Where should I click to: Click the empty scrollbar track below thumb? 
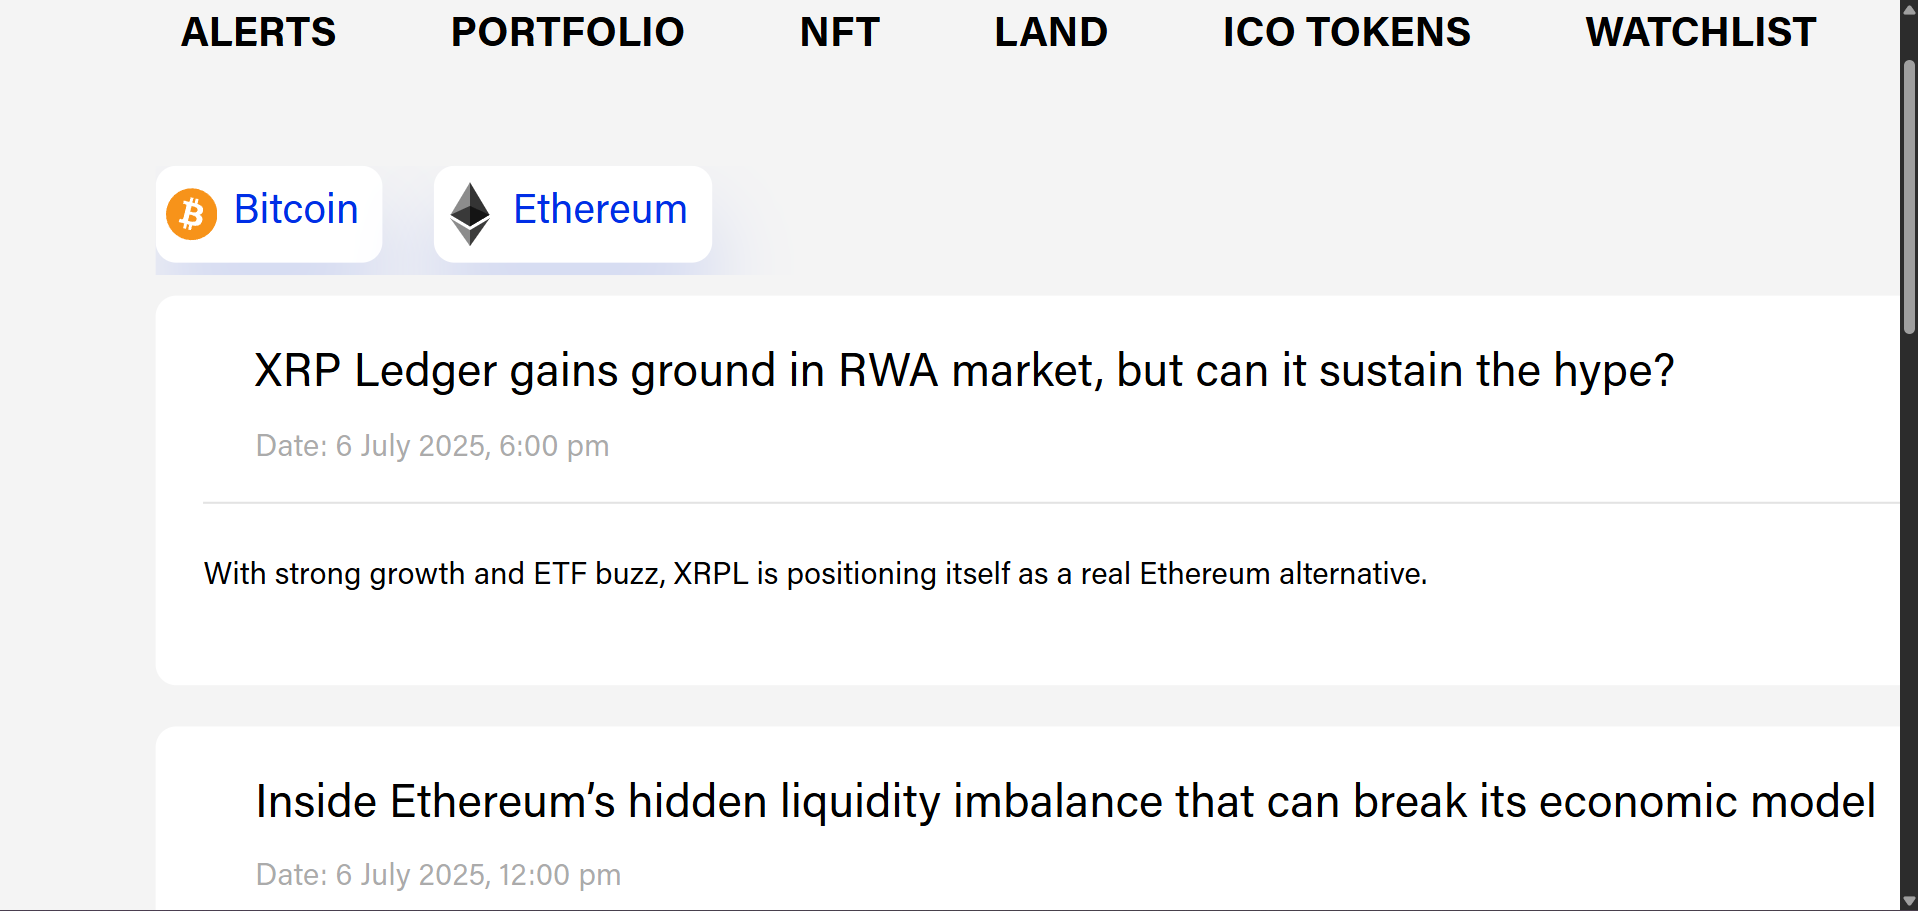click(1909, 610)
